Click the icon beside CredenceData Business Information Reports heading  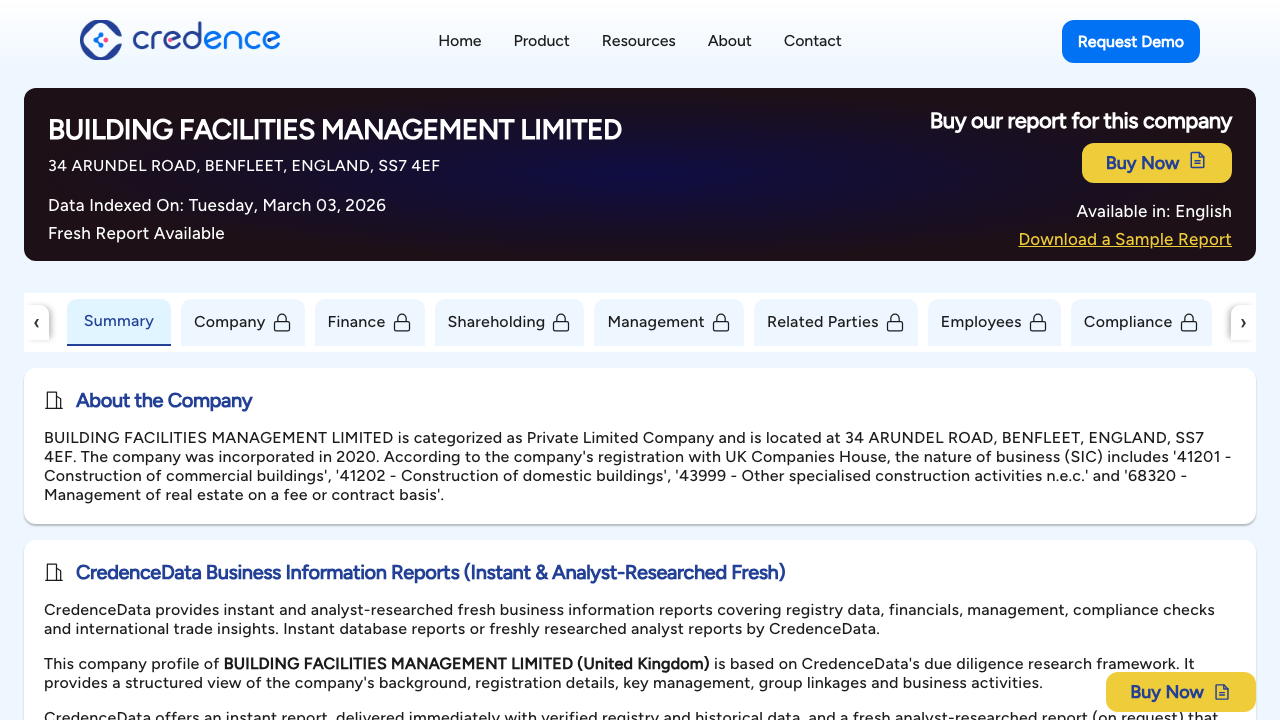coord(54,572)
